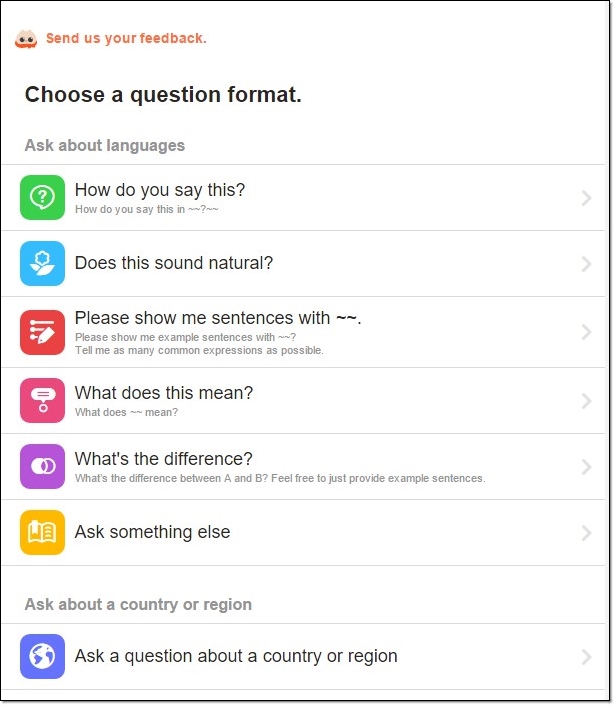Select Does this sound natural? option

click(303, 264)
